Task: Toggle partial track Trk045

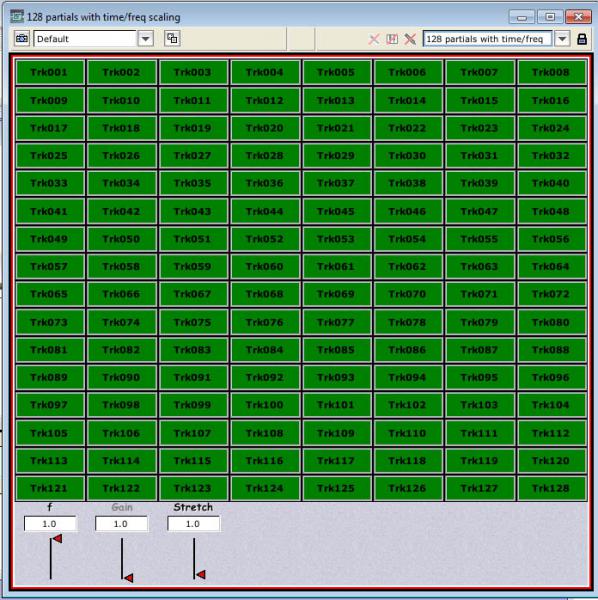Action: pyautogui.click(x=336, y=211)
